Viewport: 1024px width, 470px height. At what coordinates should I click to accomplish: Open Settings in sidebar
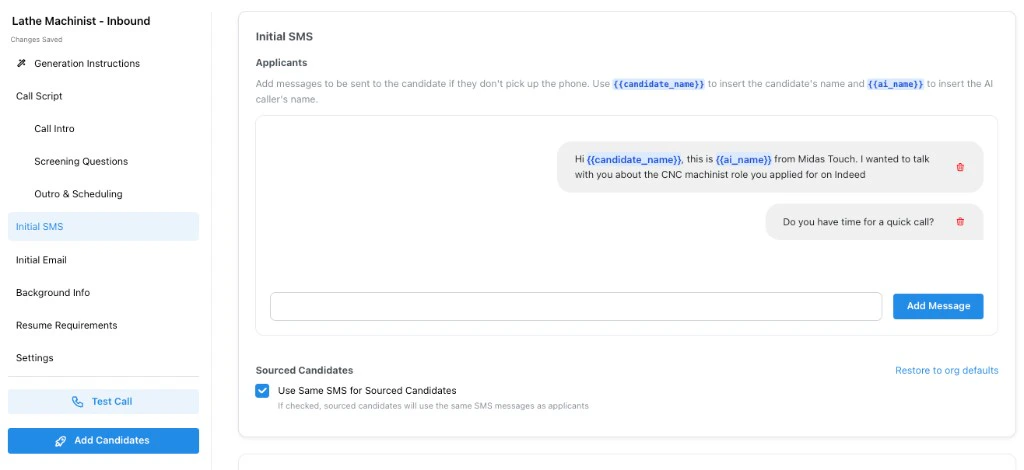35,358
